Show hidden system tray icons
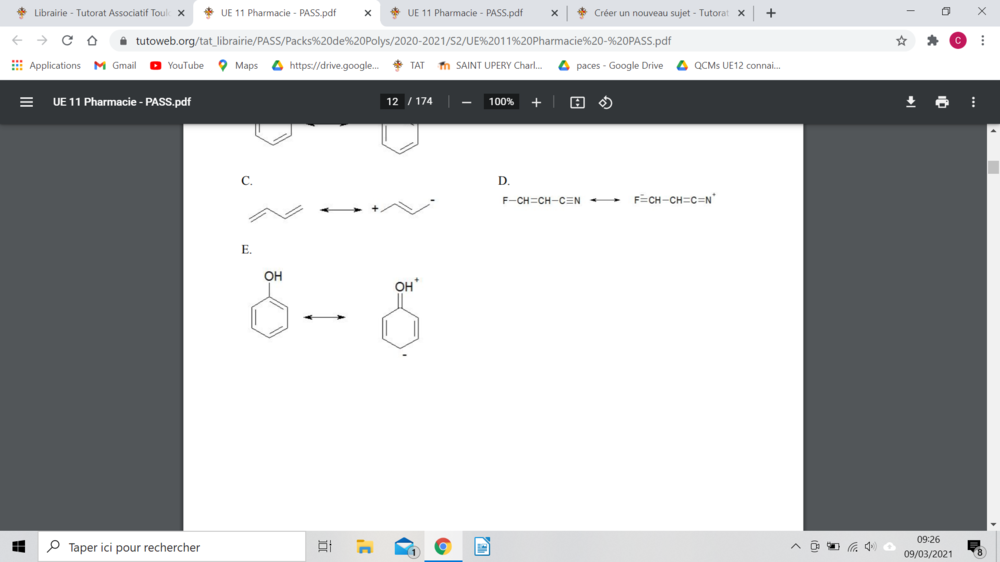The width and height of the screenshot is (1000, 562). click(x=795, y=547)
